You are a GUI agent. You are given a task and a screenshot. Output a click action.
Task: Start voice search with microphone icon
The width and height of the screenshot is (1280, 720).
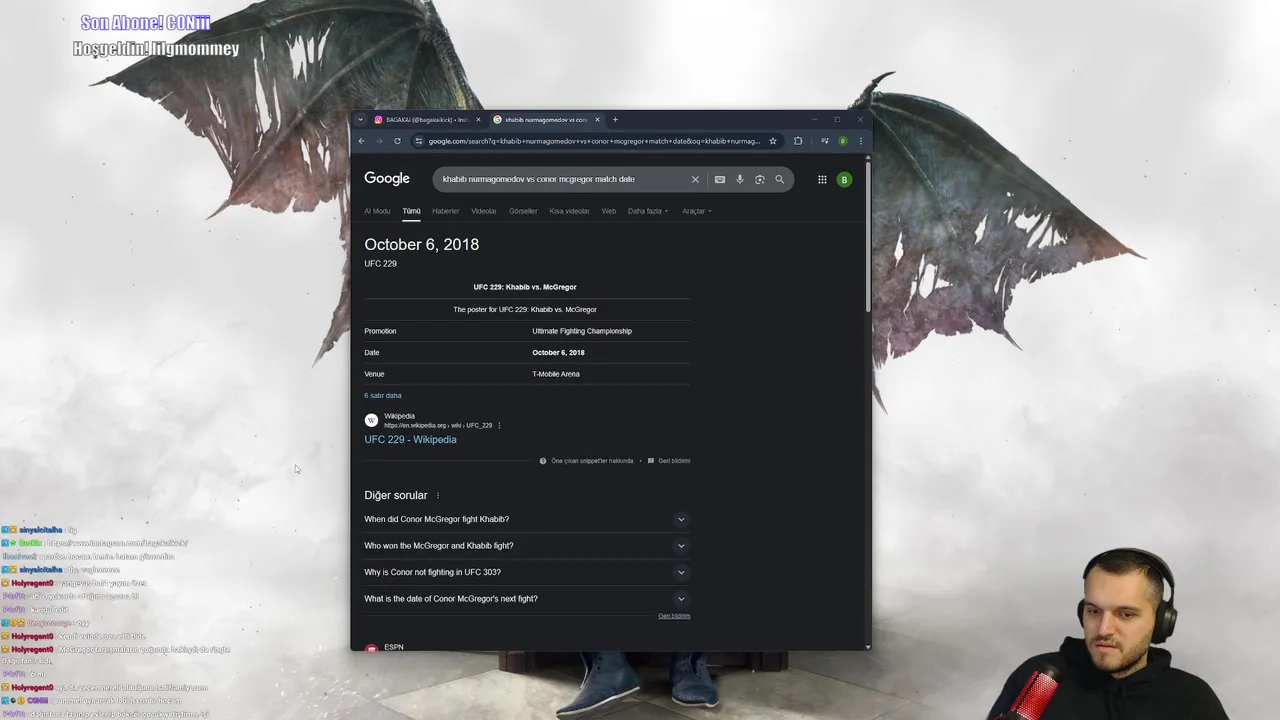(x=740, y=179)
